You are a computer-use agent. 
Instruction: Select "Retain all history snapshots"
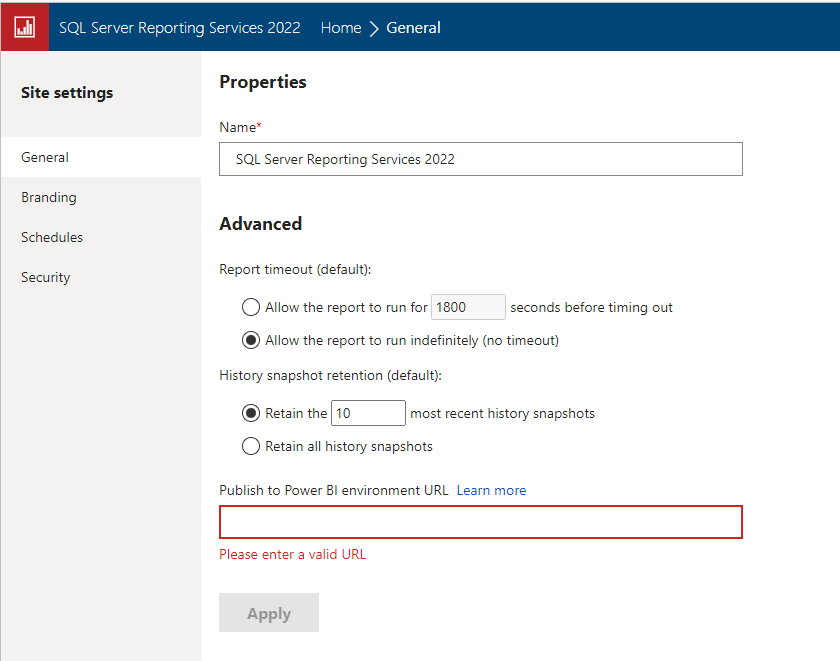[x=250, y=446]
